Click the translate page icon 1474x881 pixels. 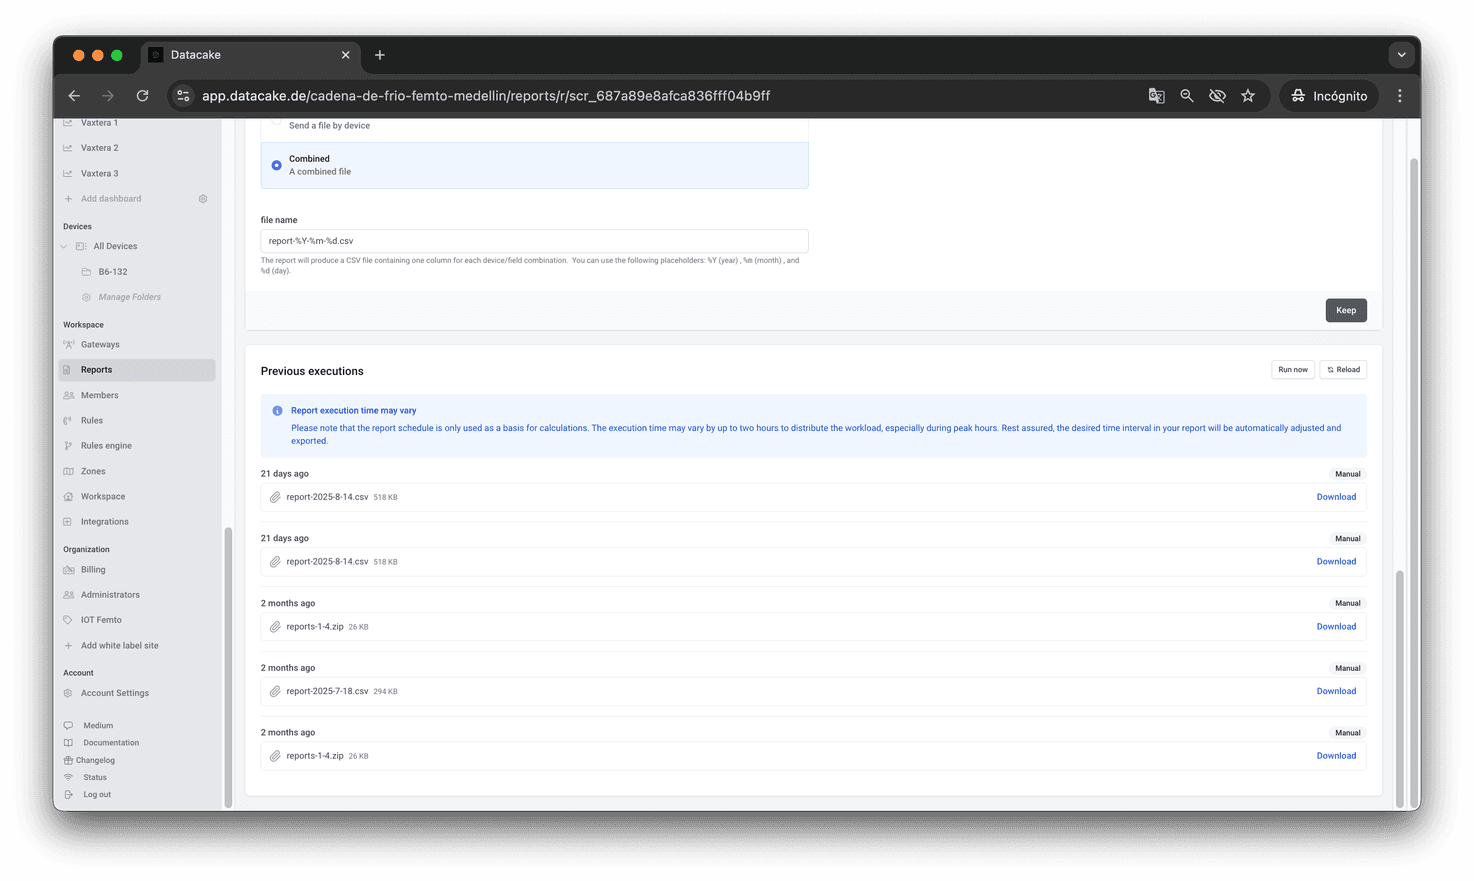tap(1156, 96)
